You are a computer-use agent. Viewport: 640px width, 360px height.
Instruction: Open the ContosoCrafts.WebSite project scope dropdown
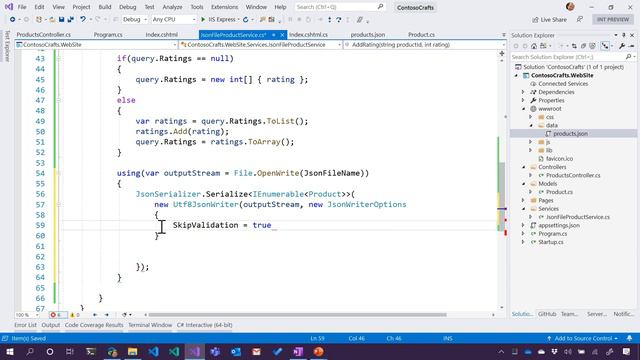coord(96,44)
